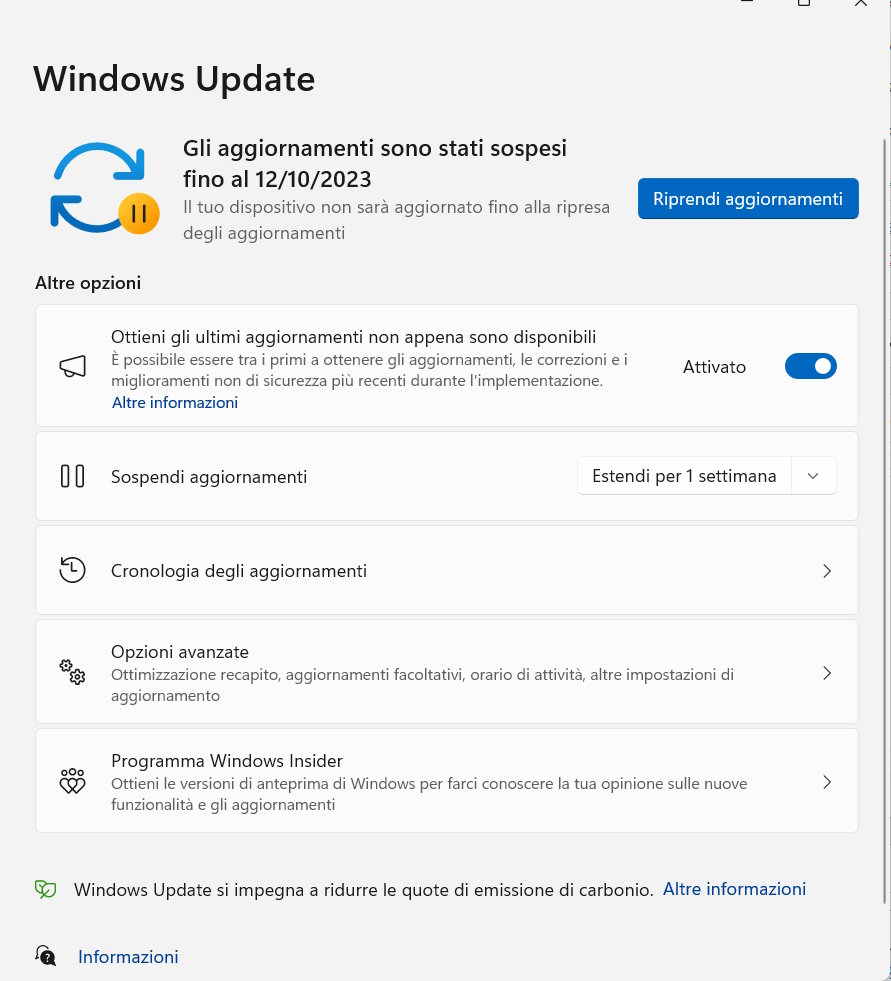The image size is (891, 981).
Task: Click the green leaf carbon emission icon
Action: (46, 889)
